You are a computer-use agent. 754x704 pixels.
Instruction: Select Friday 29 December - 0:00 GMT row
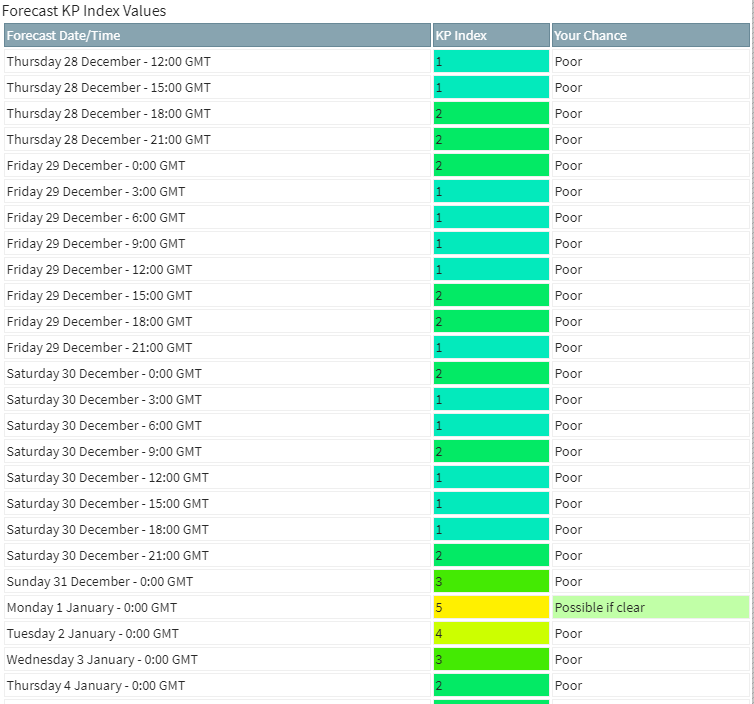click(377, 165)
